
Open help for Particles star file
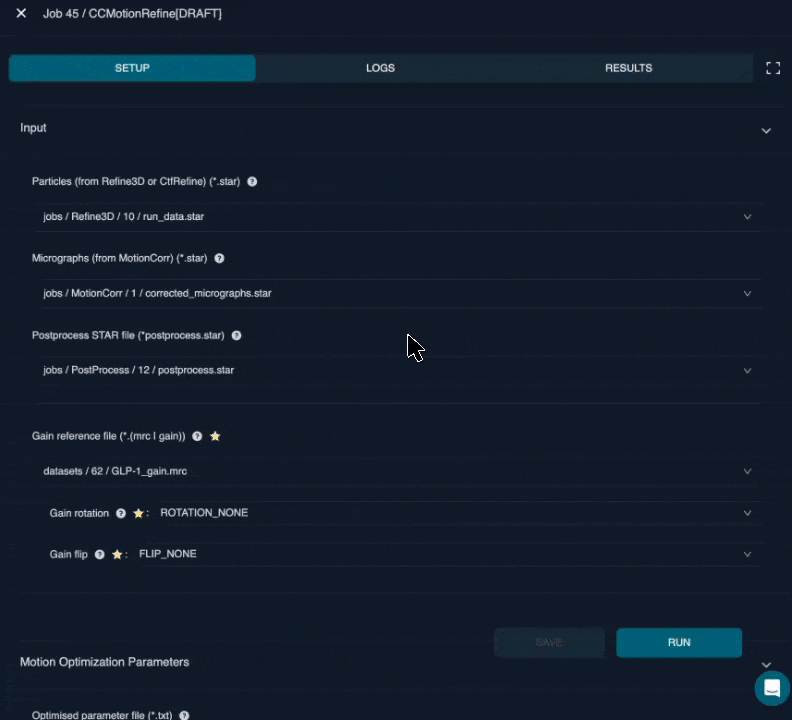coord(252,182)
